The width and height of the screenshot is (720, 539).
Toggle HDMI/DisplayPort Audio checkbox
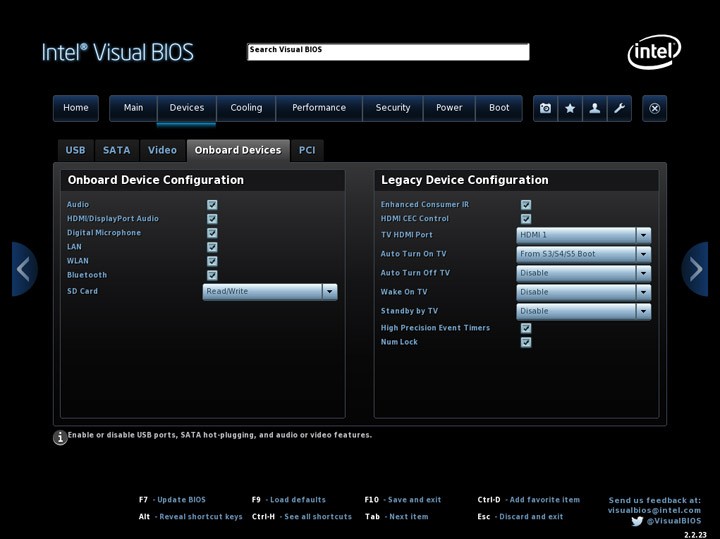click(212, 219)
